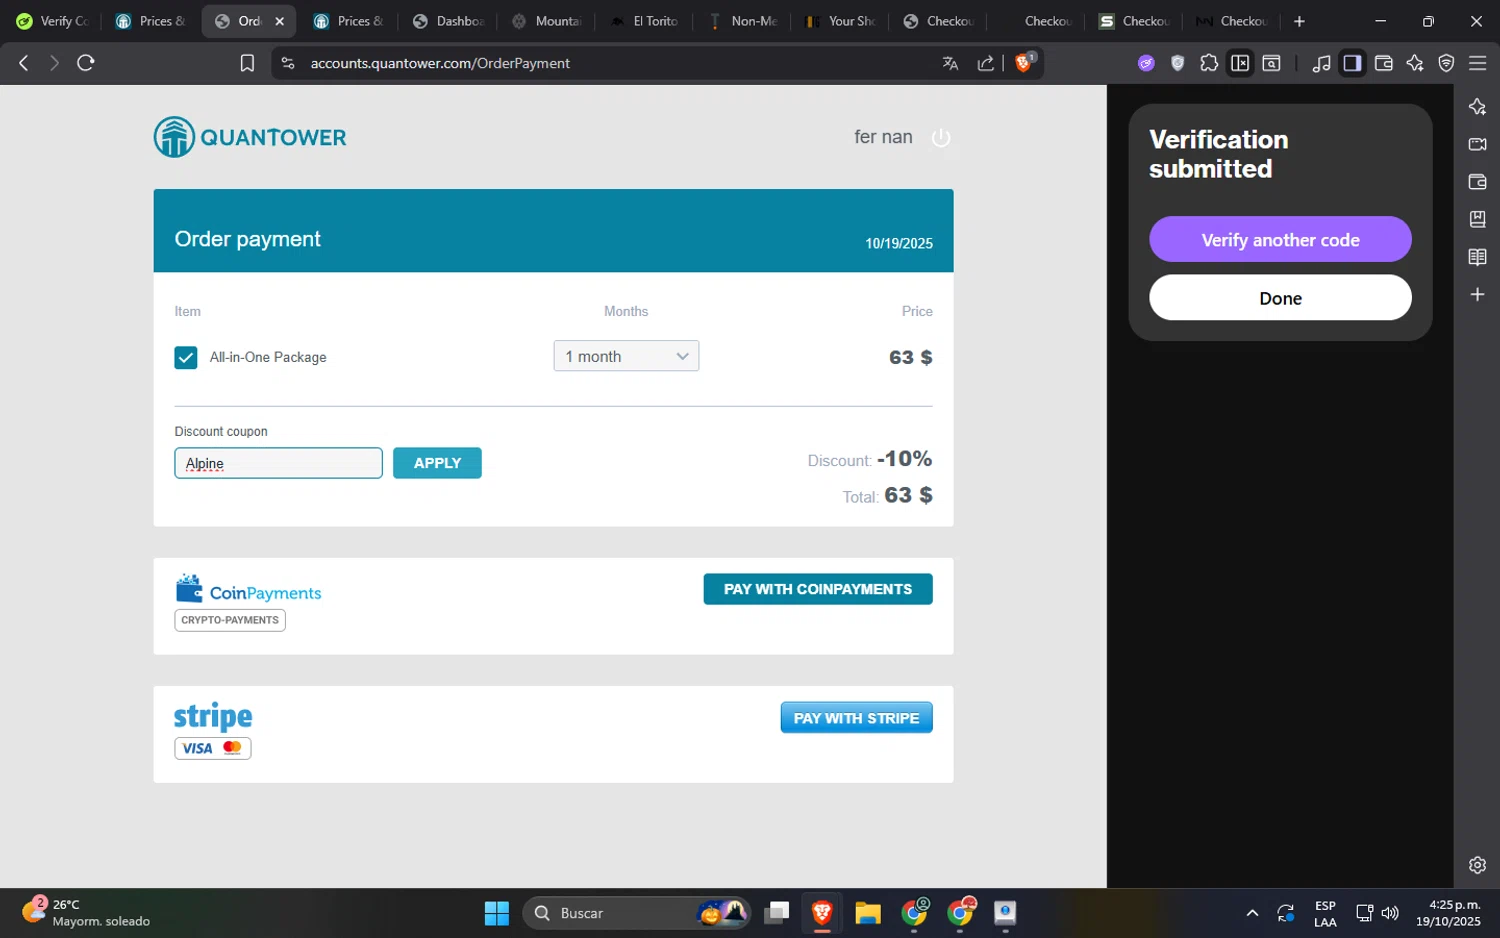This screenshot has width=1500, height=938.
Task: Switch to the Your Sh tab
Action: [x=841, y=21]
